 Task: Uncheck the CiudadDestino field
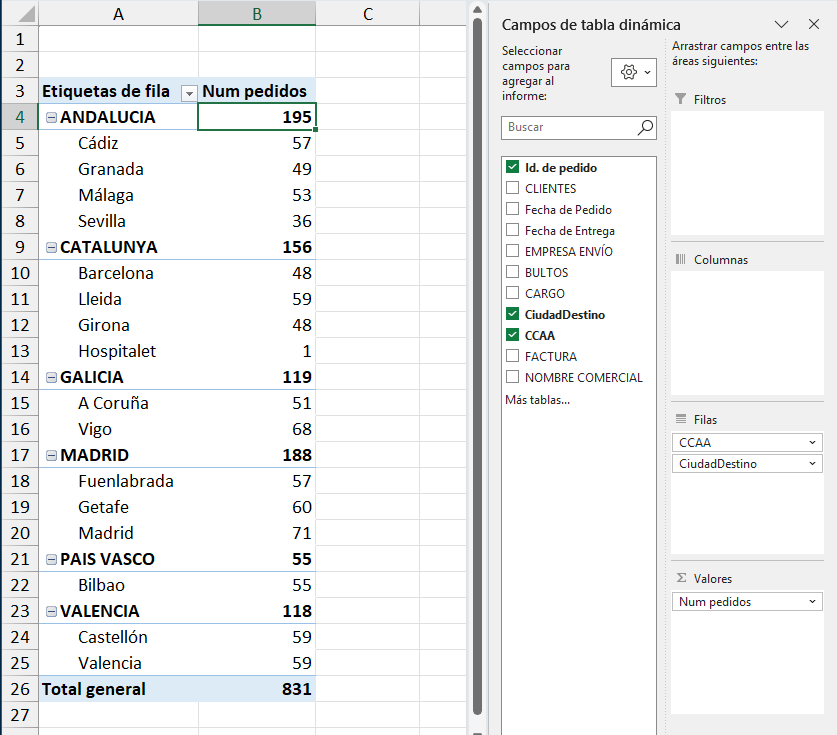(x=512, y=314)
